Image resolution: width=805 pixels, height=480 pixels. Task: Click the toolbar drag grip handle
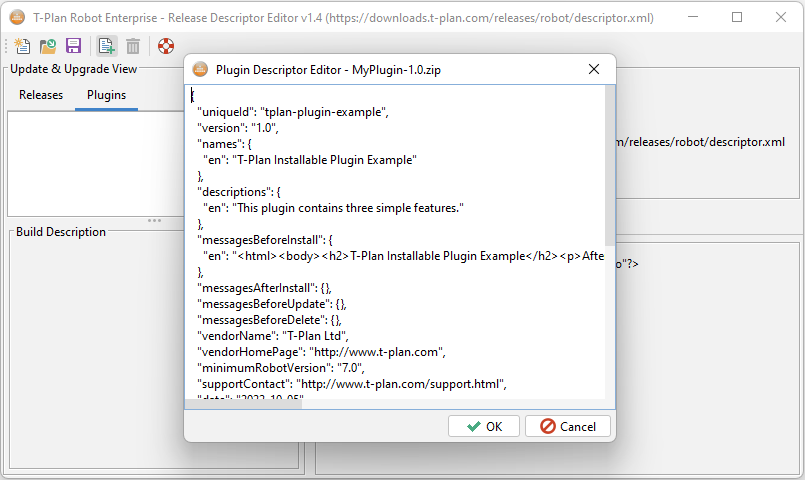pos(6,46)
